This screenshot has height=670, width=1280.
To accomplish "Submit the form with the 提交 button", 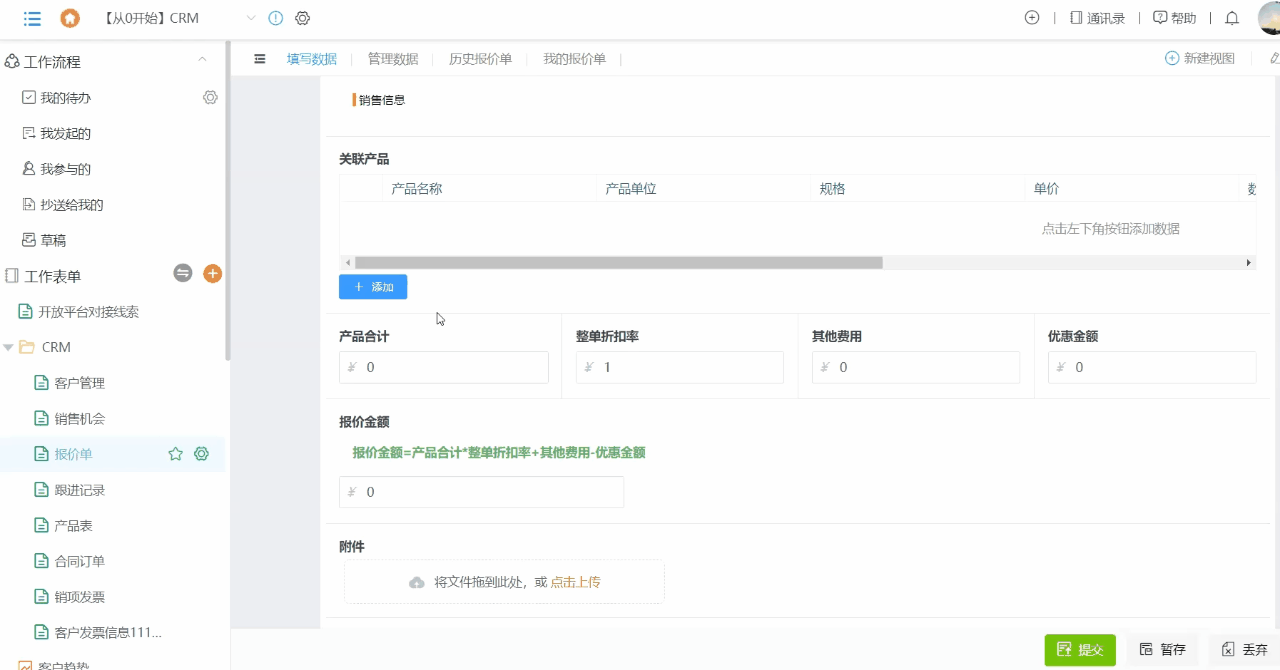I will coord(1079,648).
